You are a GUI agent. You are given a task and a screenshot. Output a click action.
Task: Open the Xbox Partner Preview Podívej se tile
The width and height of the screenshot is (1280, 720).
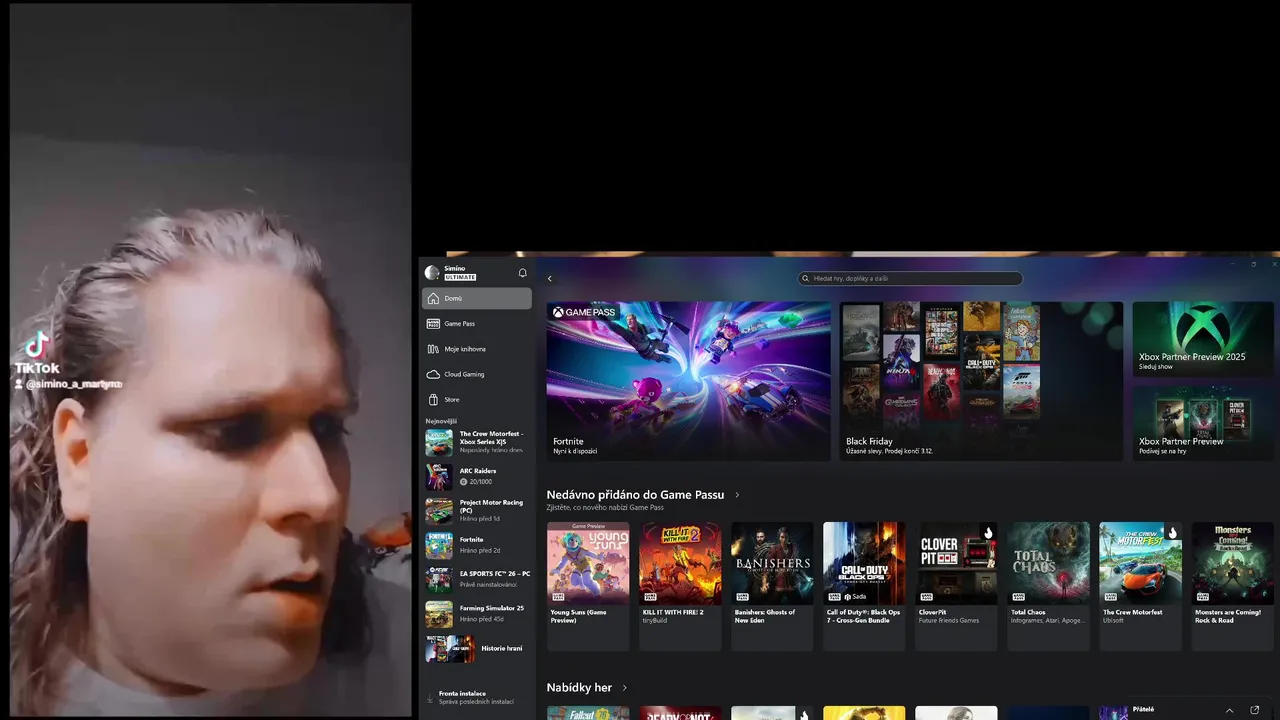point(1203,422)
